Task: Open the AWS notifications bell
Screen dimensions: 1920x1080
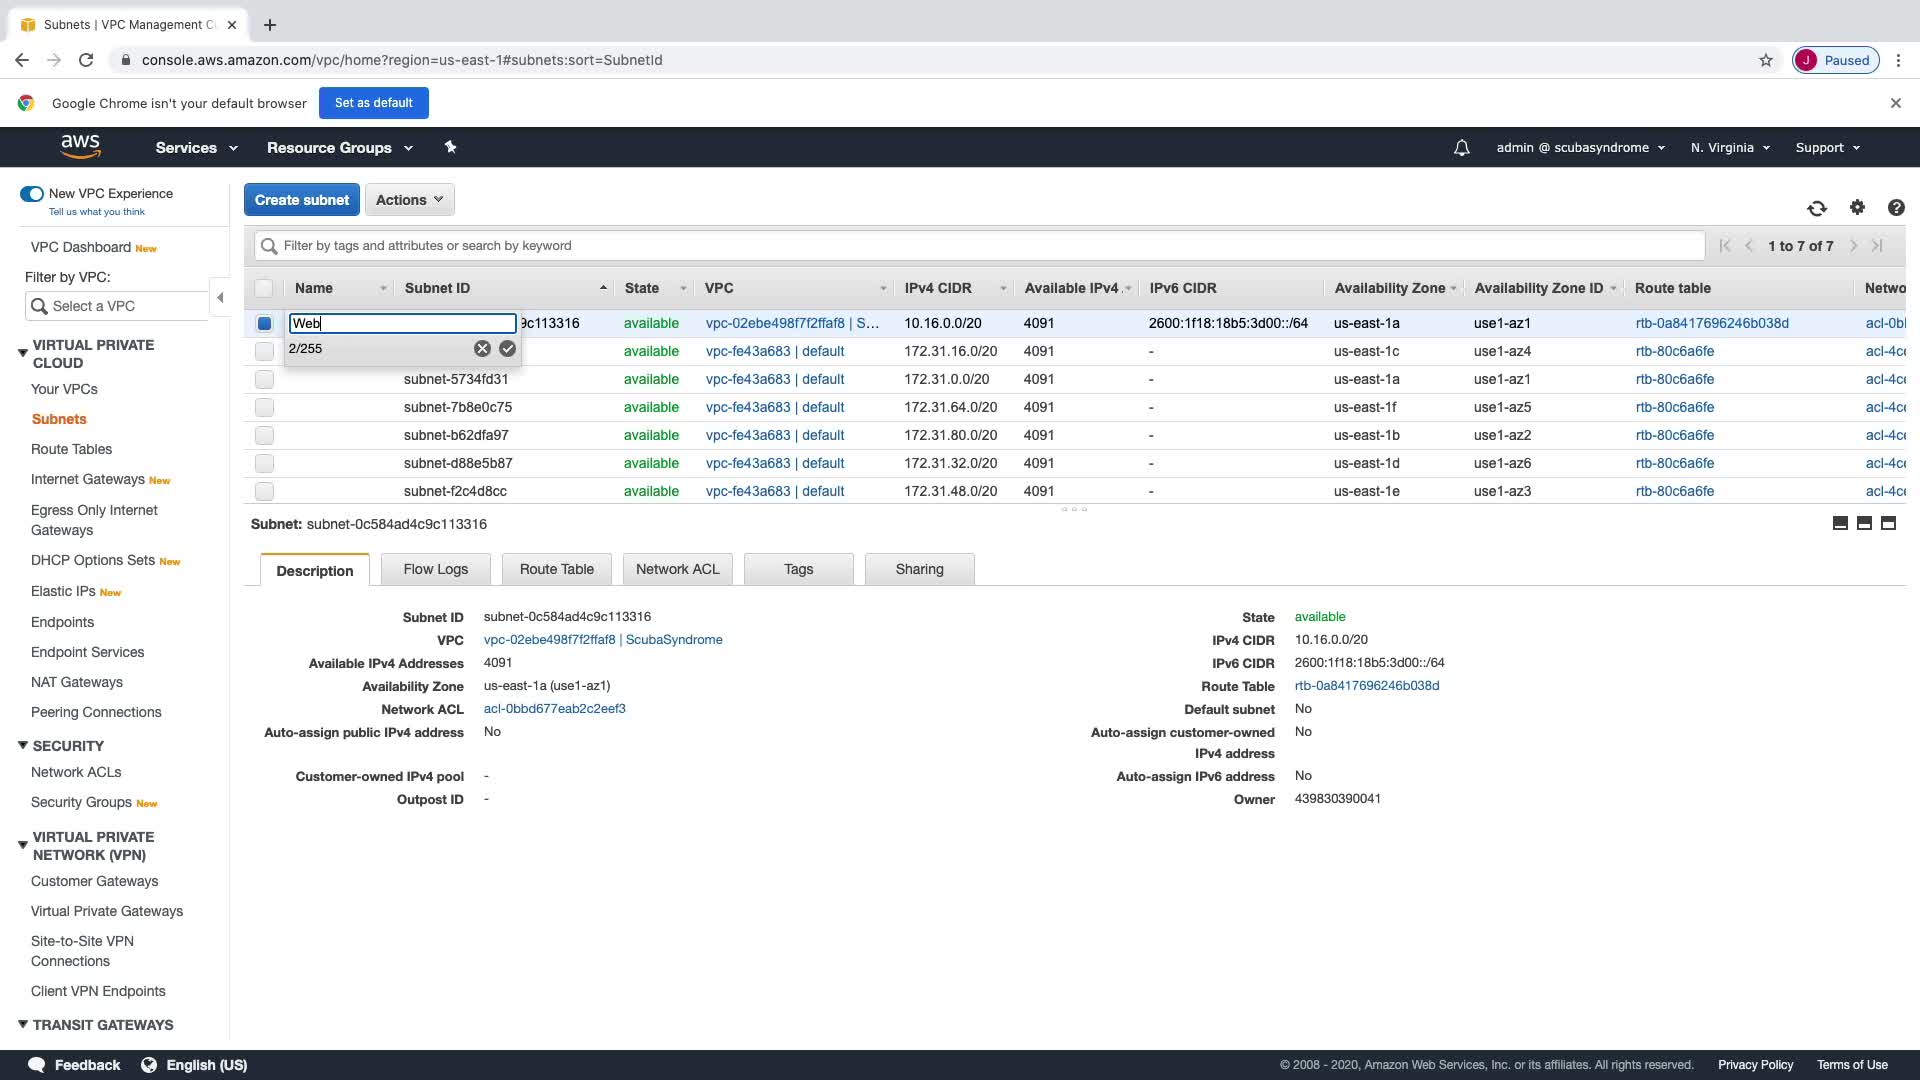Action: 1461,148
